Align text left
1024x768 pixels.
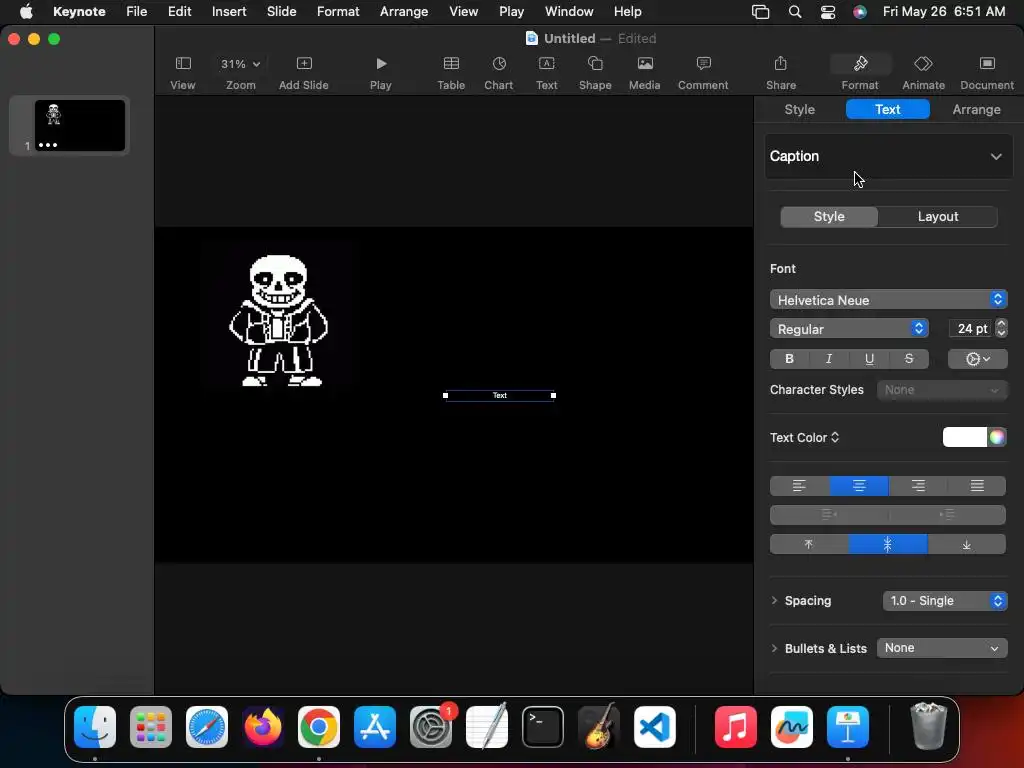click(799, 486)
